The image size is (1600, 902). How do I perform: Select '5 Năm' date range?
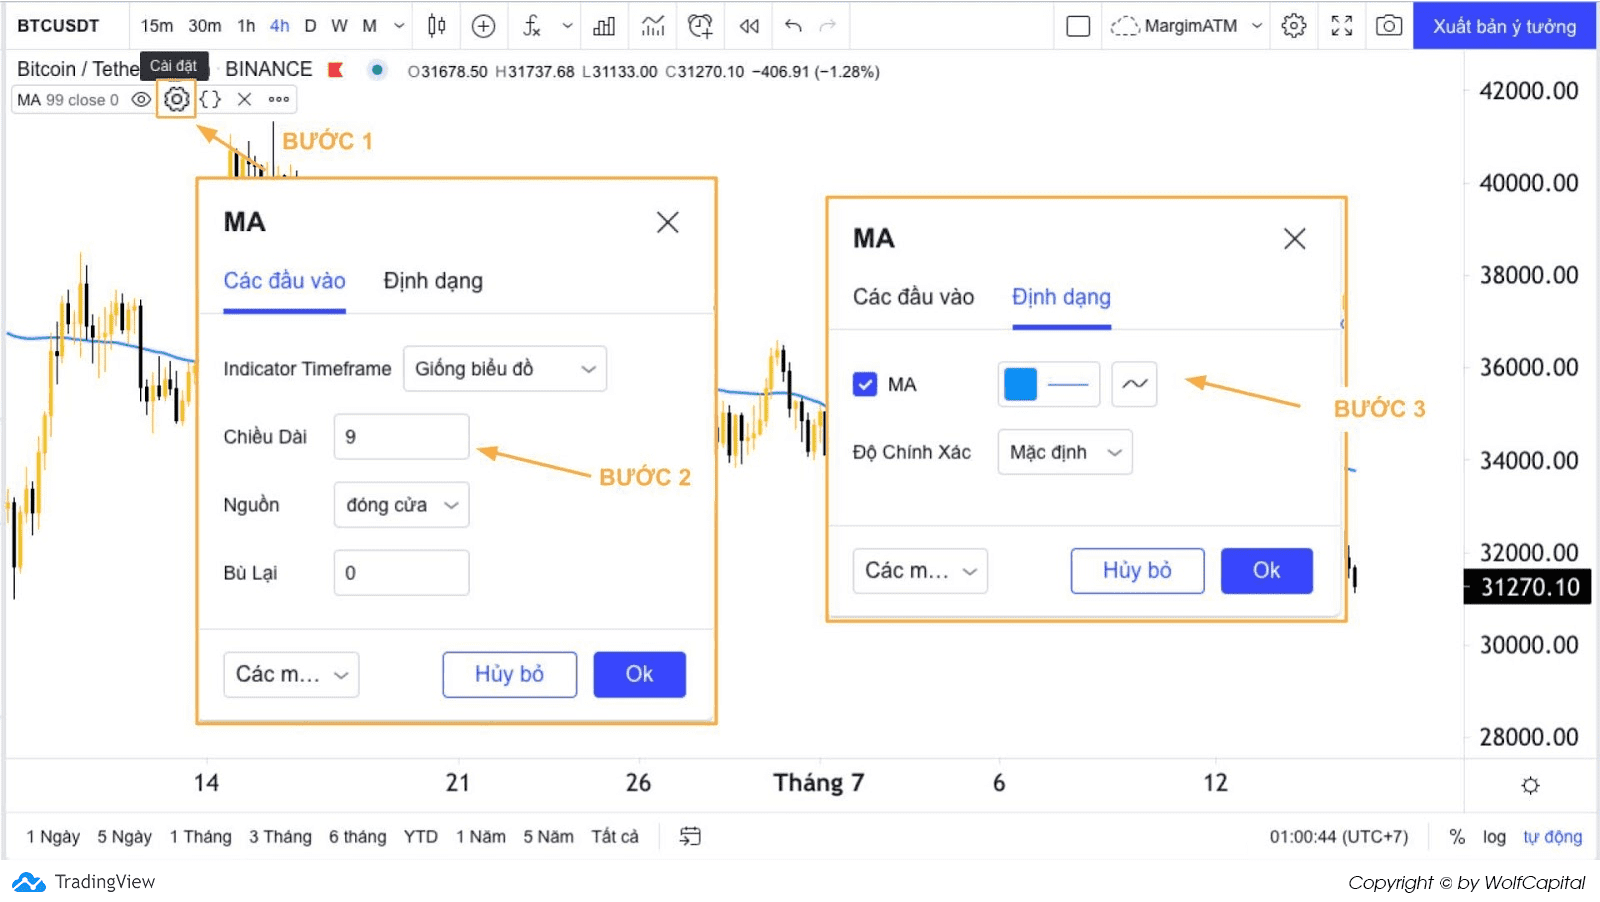point(549,837)
